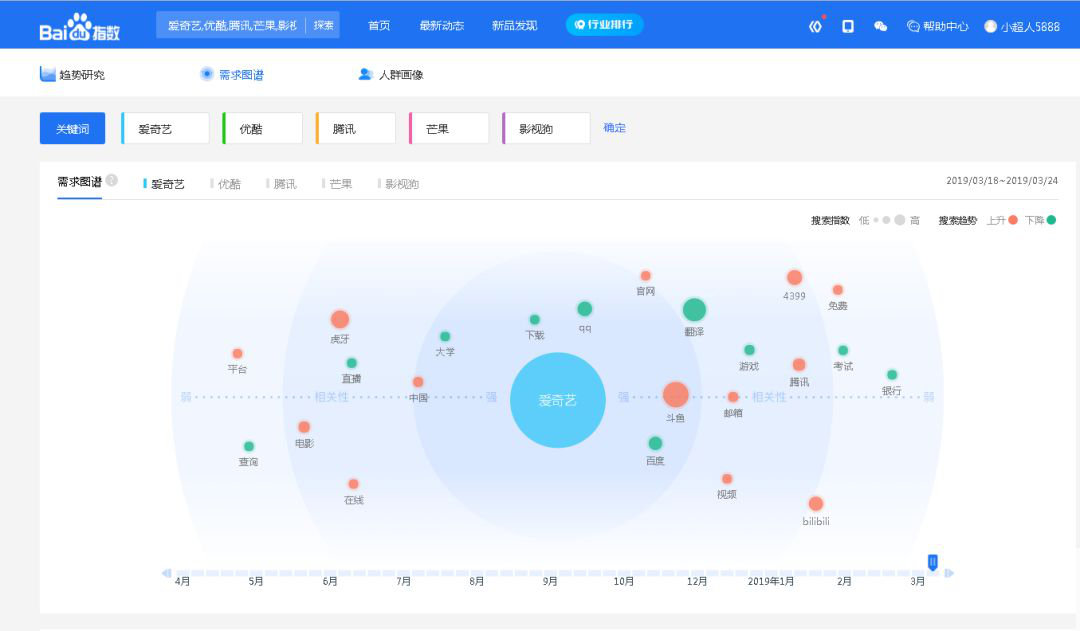Image resolution: width=1080 pixels, height=631 pixels.
Task: Click the timeline left arrow
Action: pyautogui.click(x=166, y=573)
